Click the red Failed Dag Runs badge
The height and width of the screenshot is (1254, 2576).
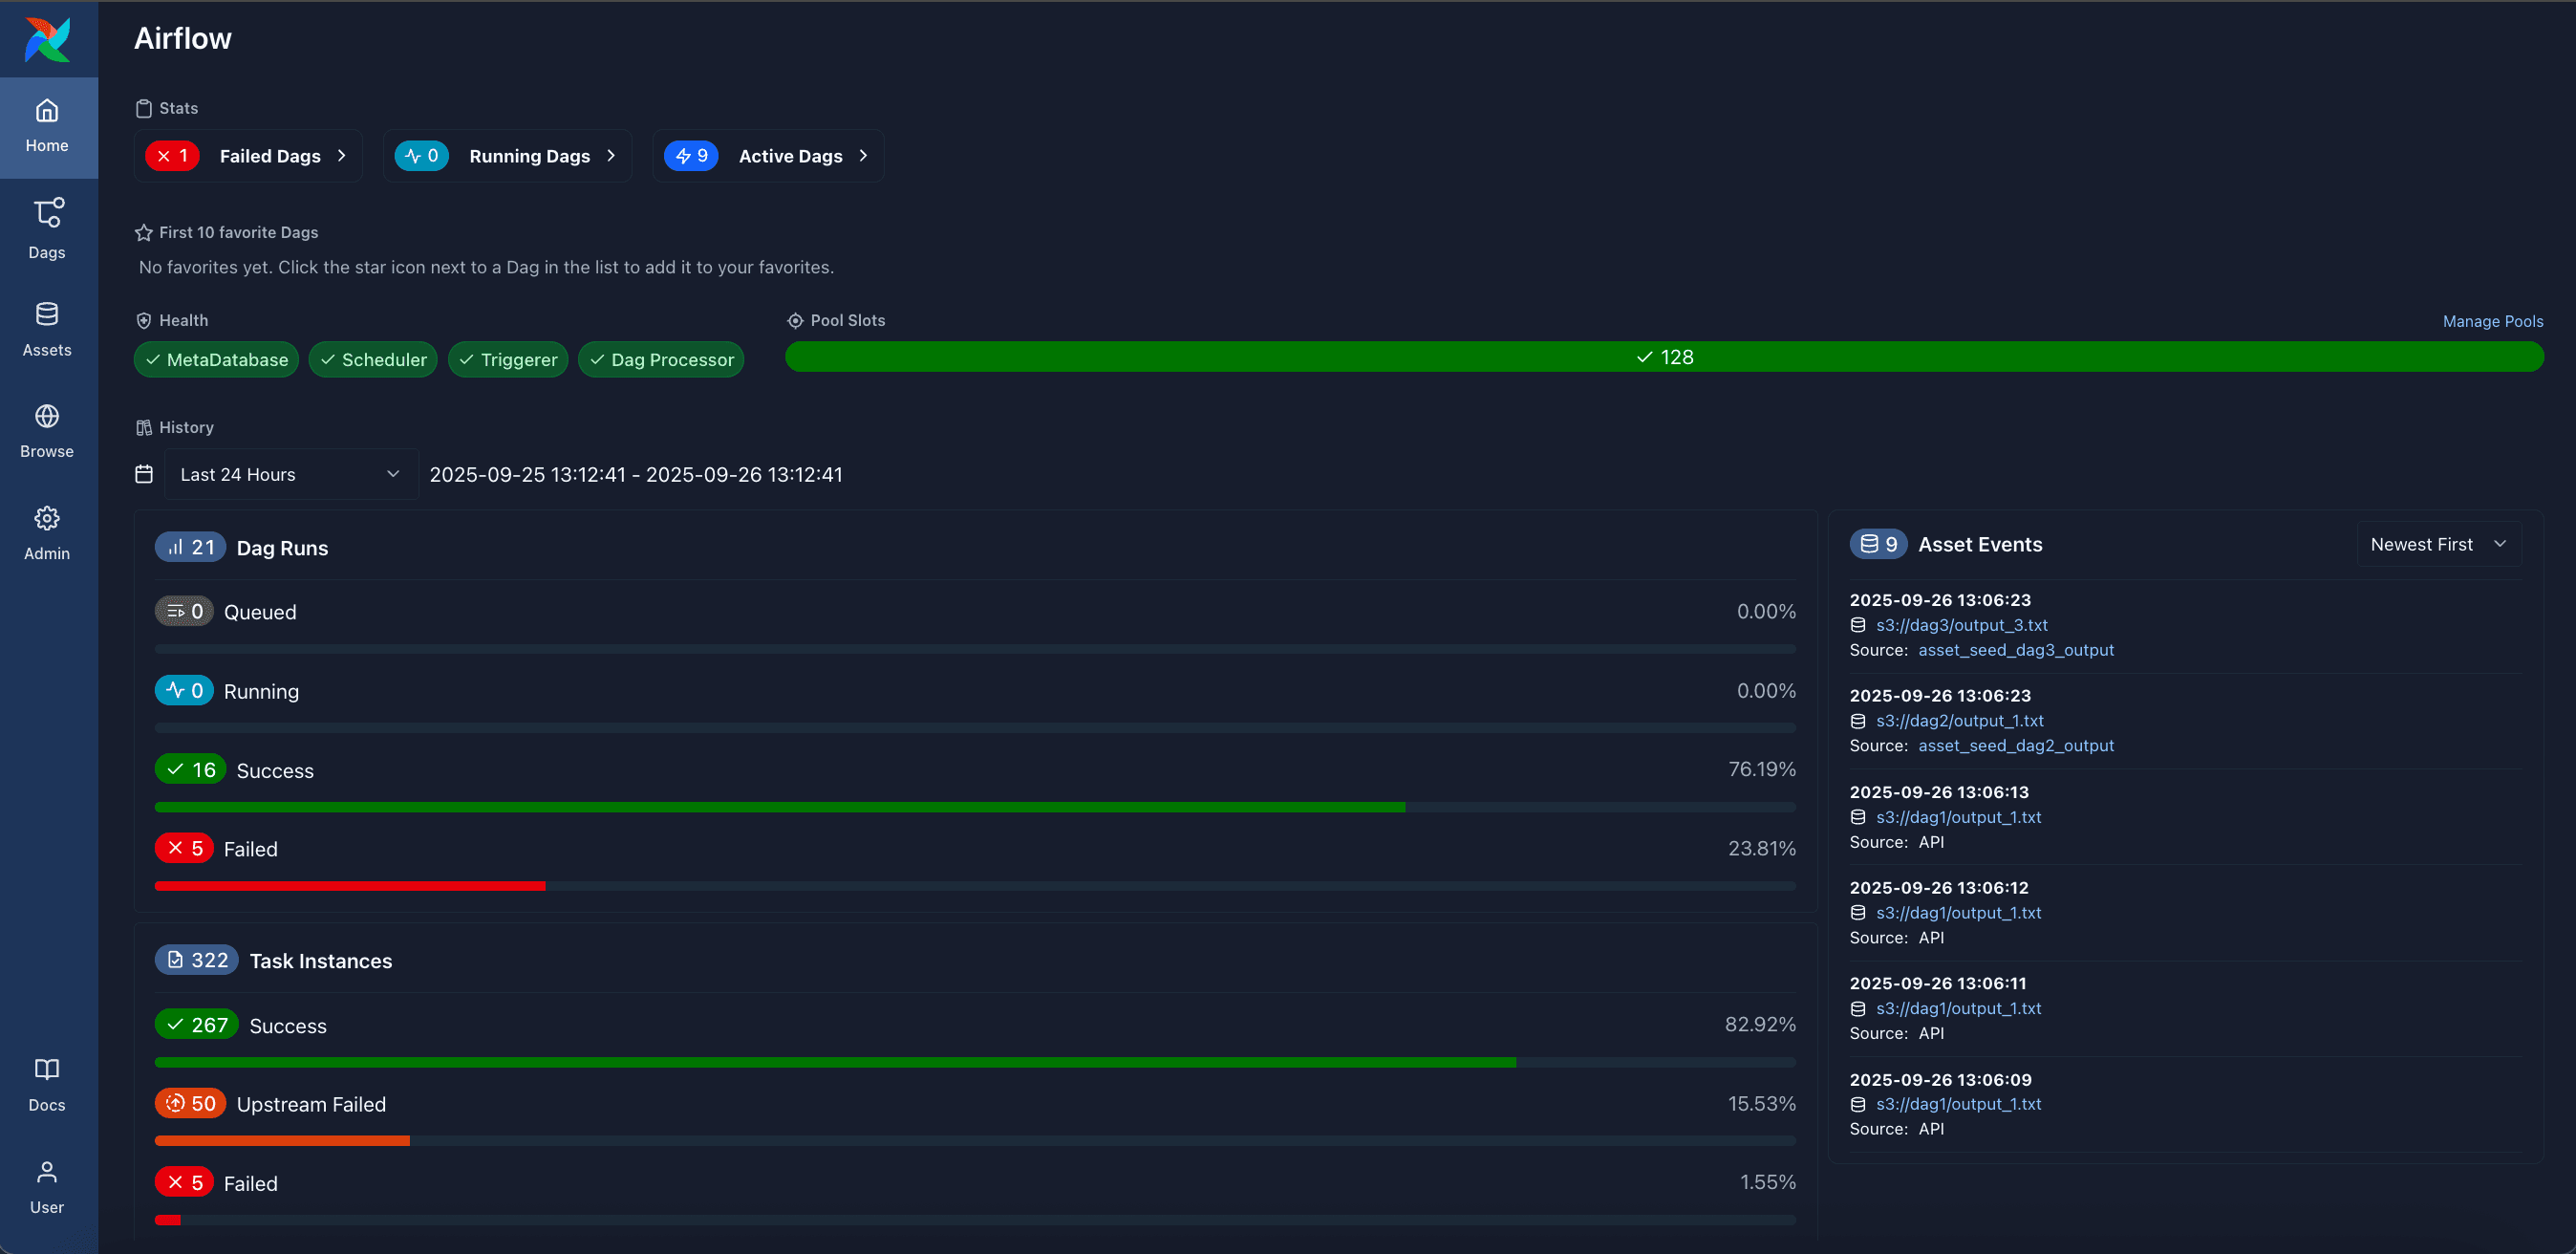(185, 848)
